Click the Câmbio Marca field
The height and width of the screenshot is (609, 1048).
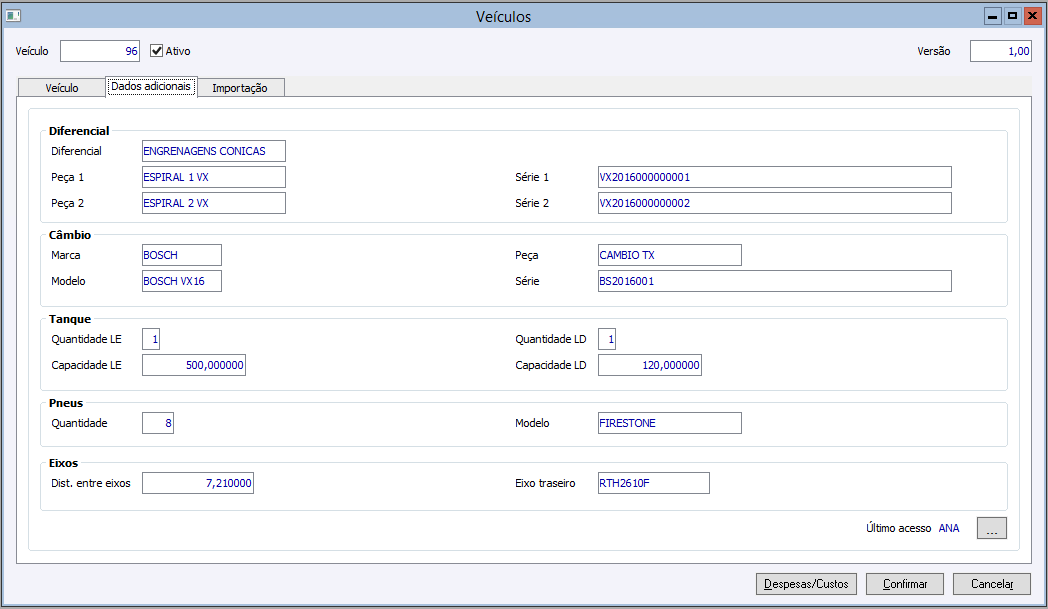(182, 255)
